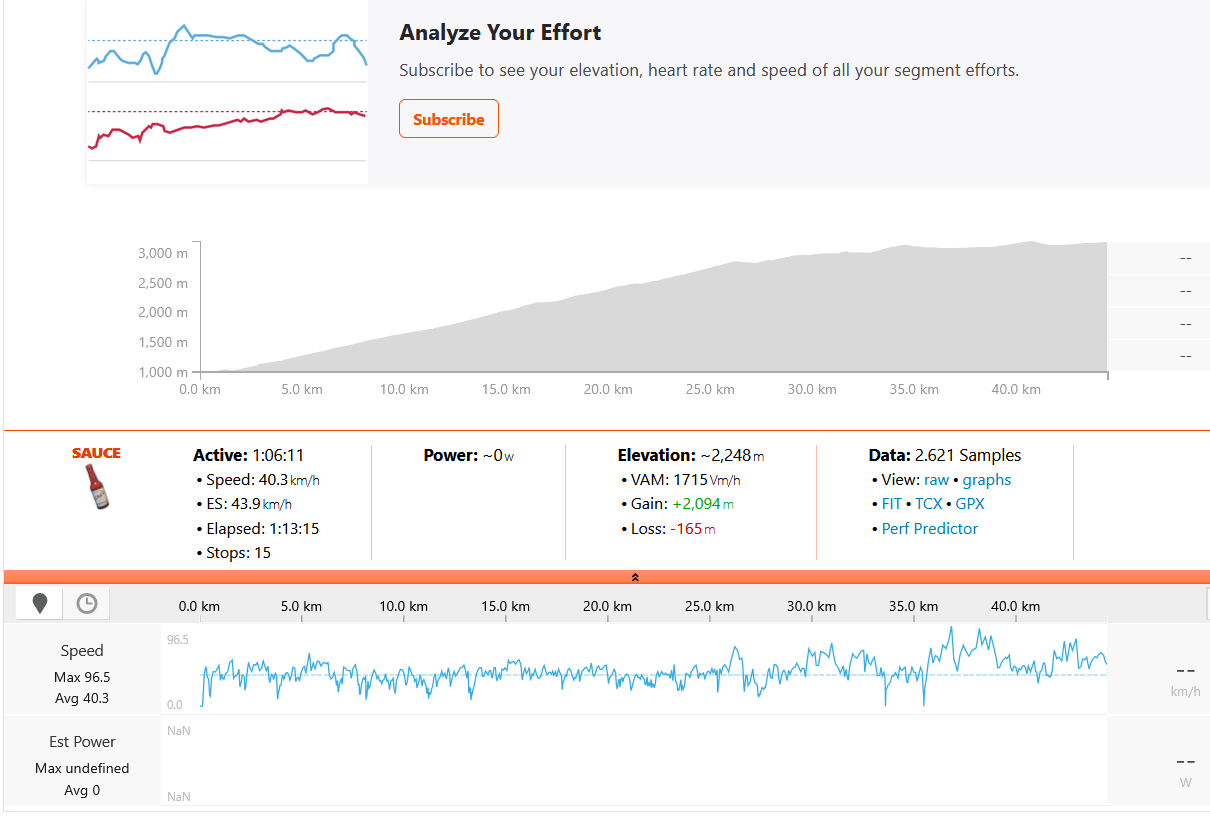Viewport: 1210px width, 824px height.
Task: Download the GPX file export
Action: coord(970,504)
